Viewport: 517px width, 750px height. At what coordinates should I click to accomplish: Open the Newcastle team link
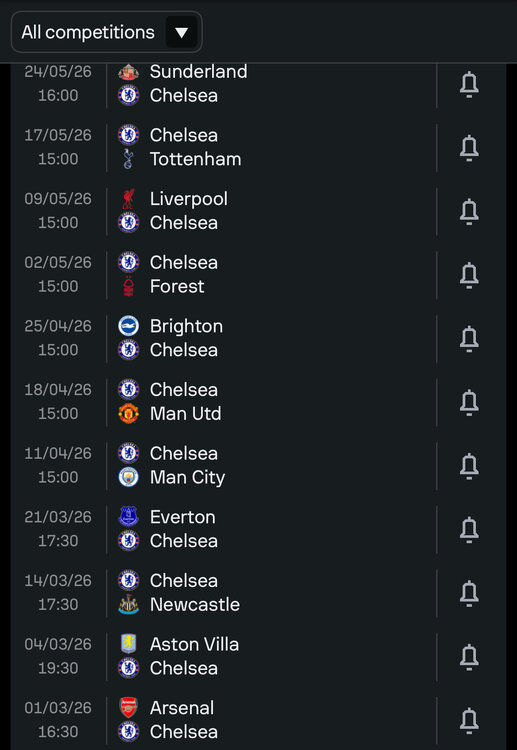click(x=195, y=605)
